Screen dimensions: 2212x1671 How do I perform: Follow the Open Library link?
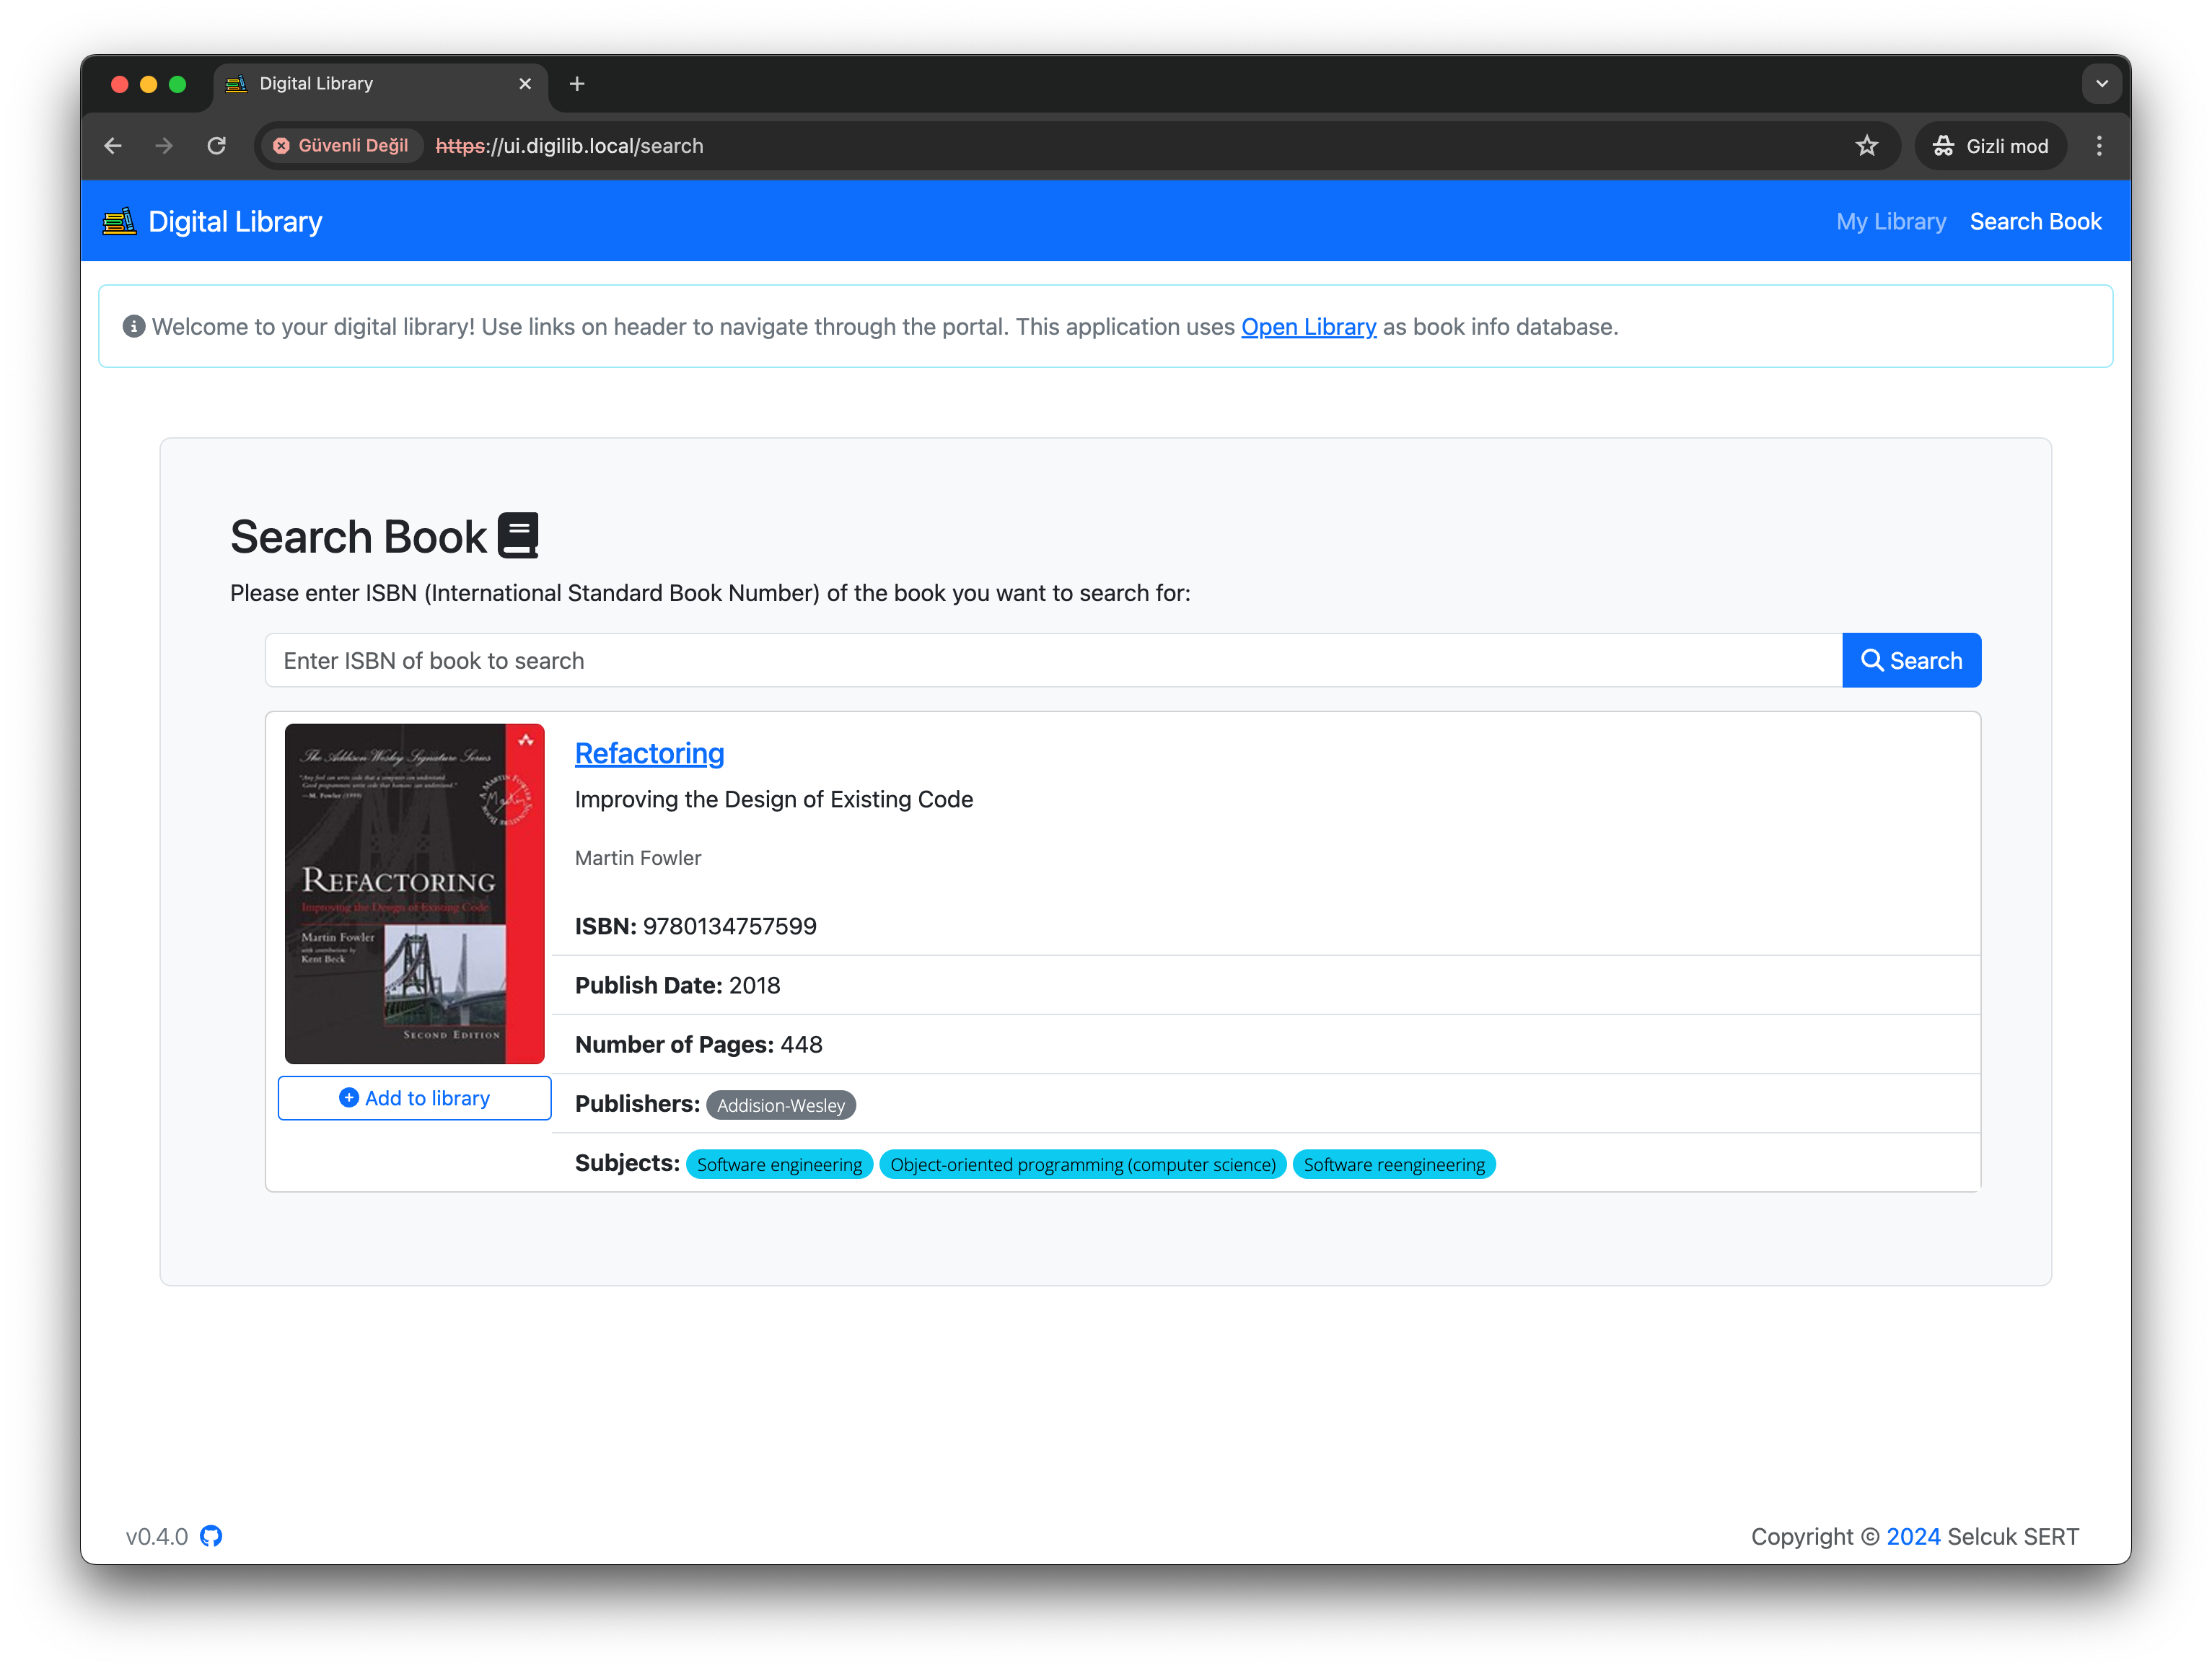(x=1308, y=327)
